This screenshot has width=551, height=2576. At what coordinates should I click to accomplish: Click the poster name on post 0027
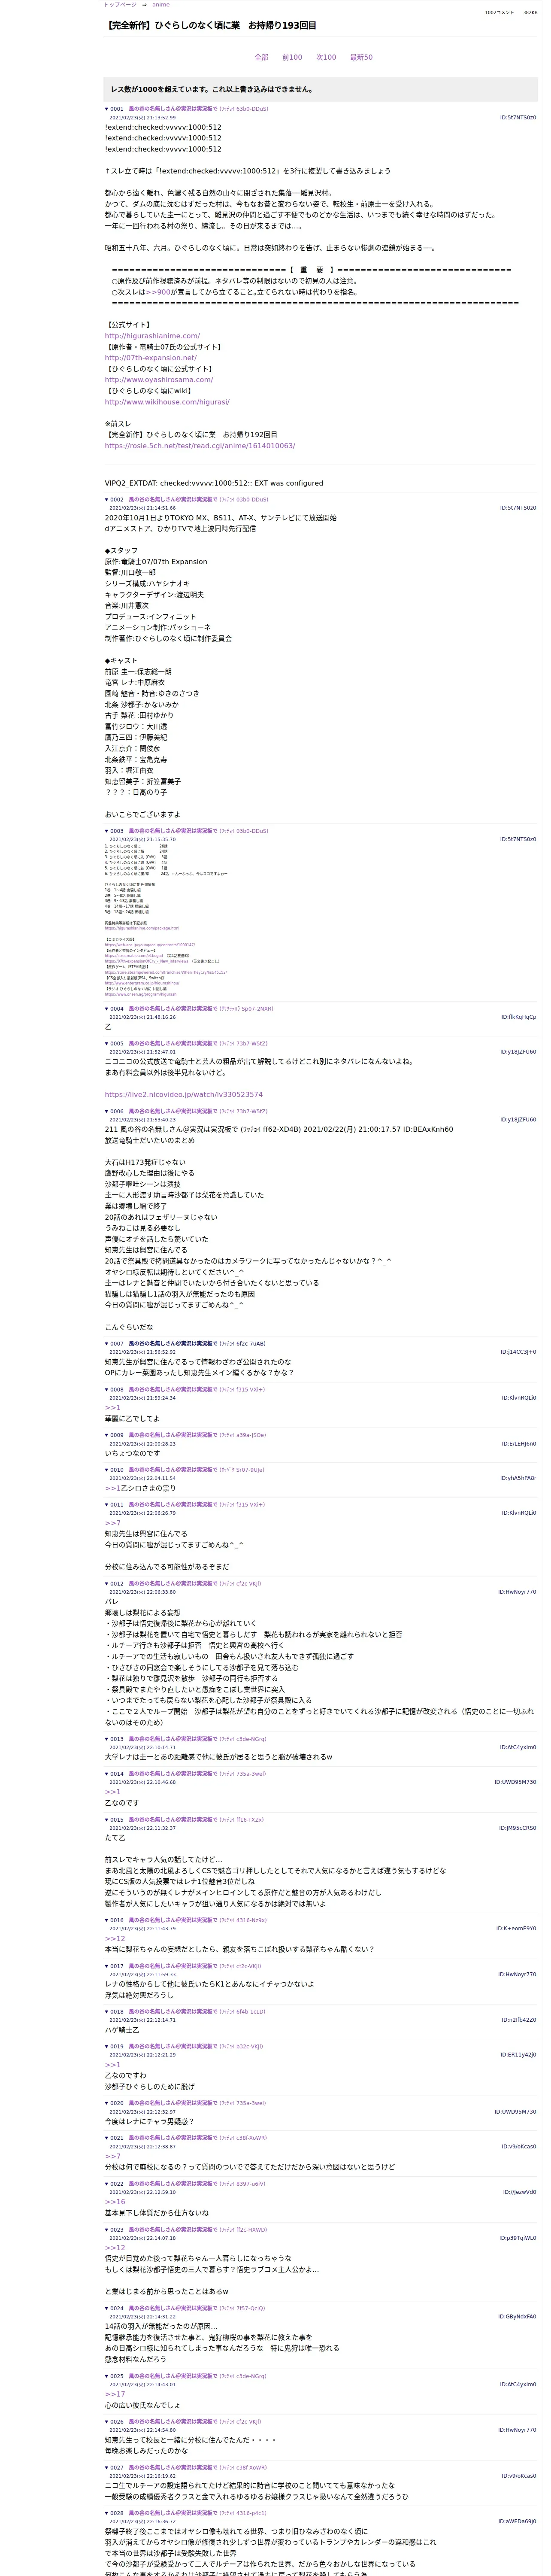click(173, 2467)
